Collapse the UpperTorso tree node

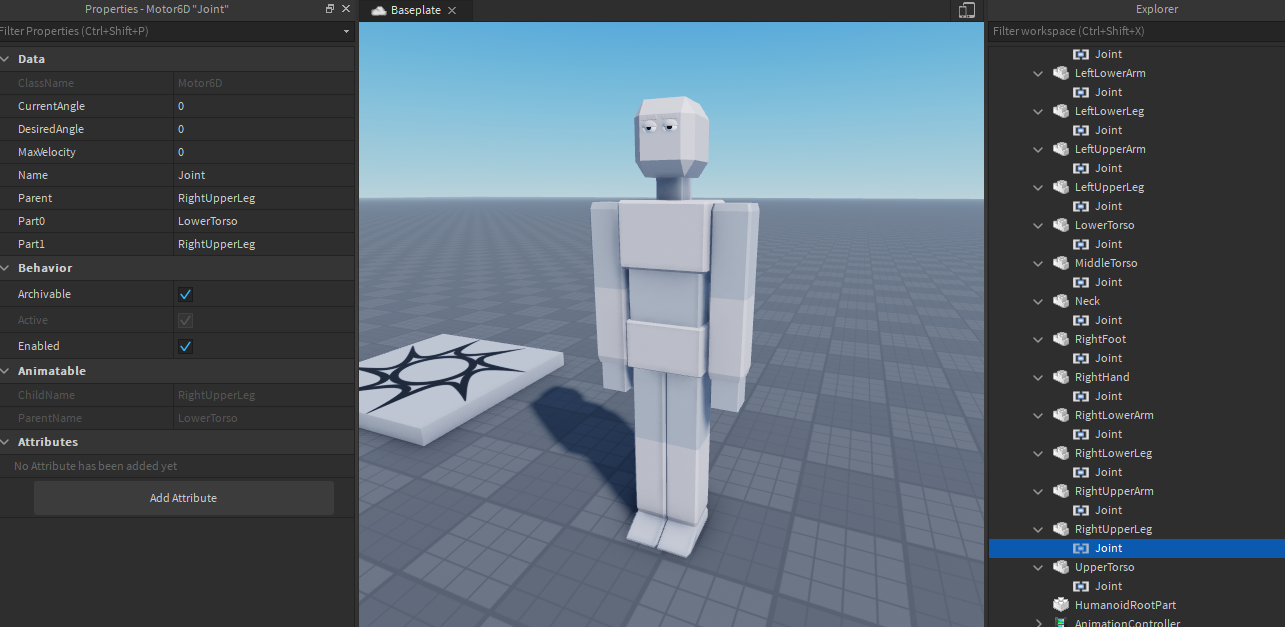pos(1038,567)
